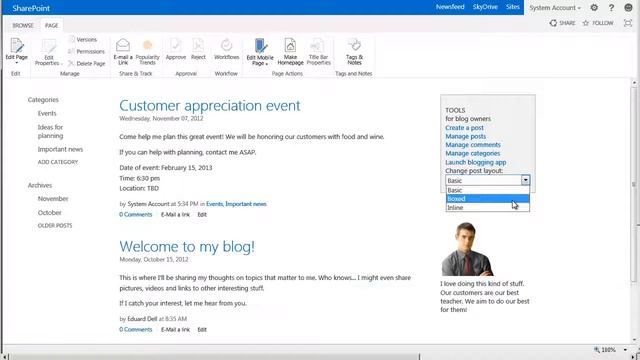Open 0 Comments on the Welcome post

136,329
